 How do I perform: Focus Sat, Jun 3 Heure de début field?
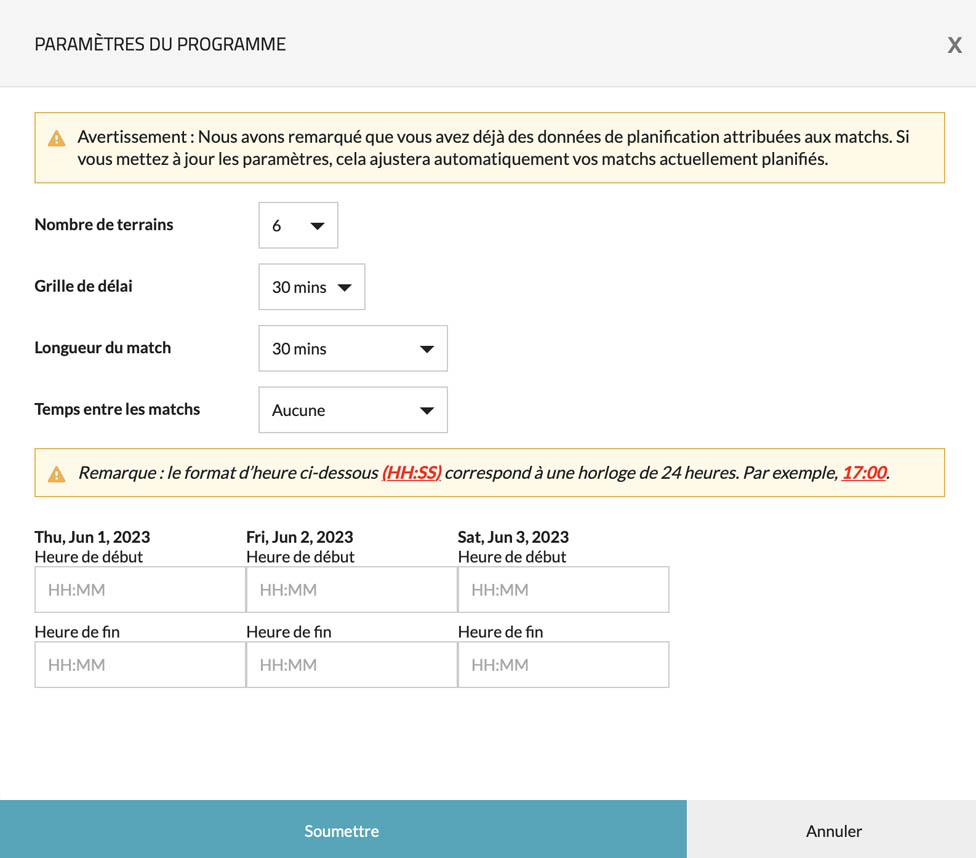pos(563,590)
